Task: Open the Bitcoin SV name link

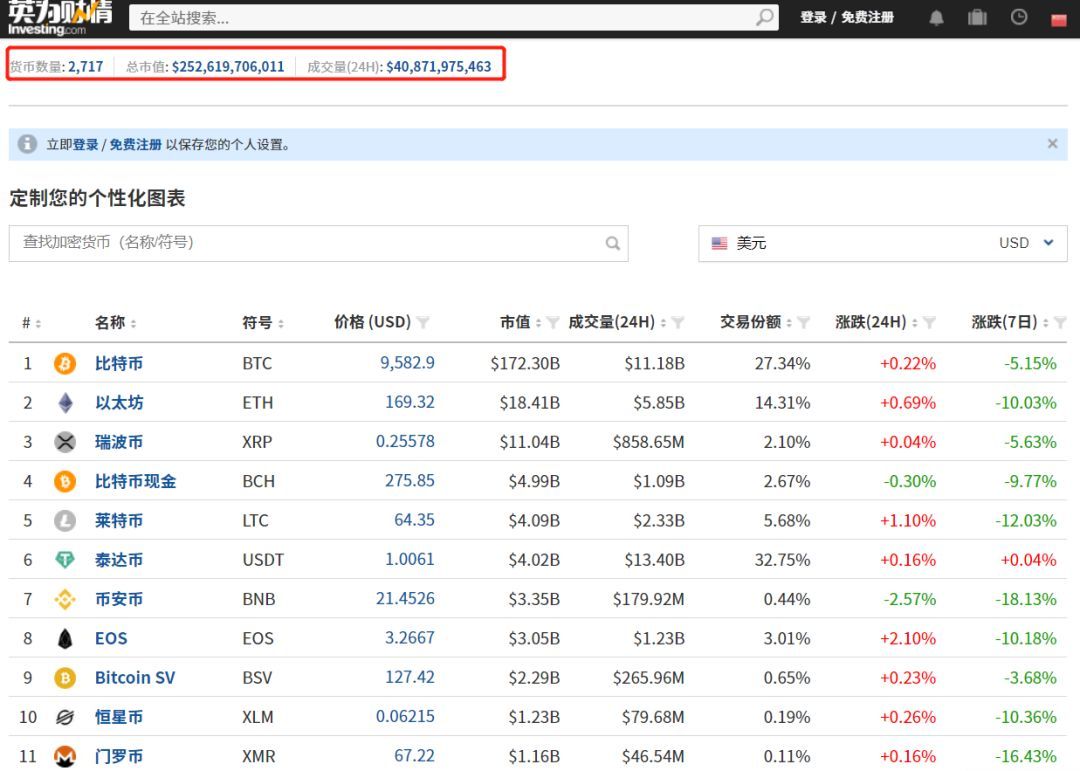Action: tap(135, 678)
